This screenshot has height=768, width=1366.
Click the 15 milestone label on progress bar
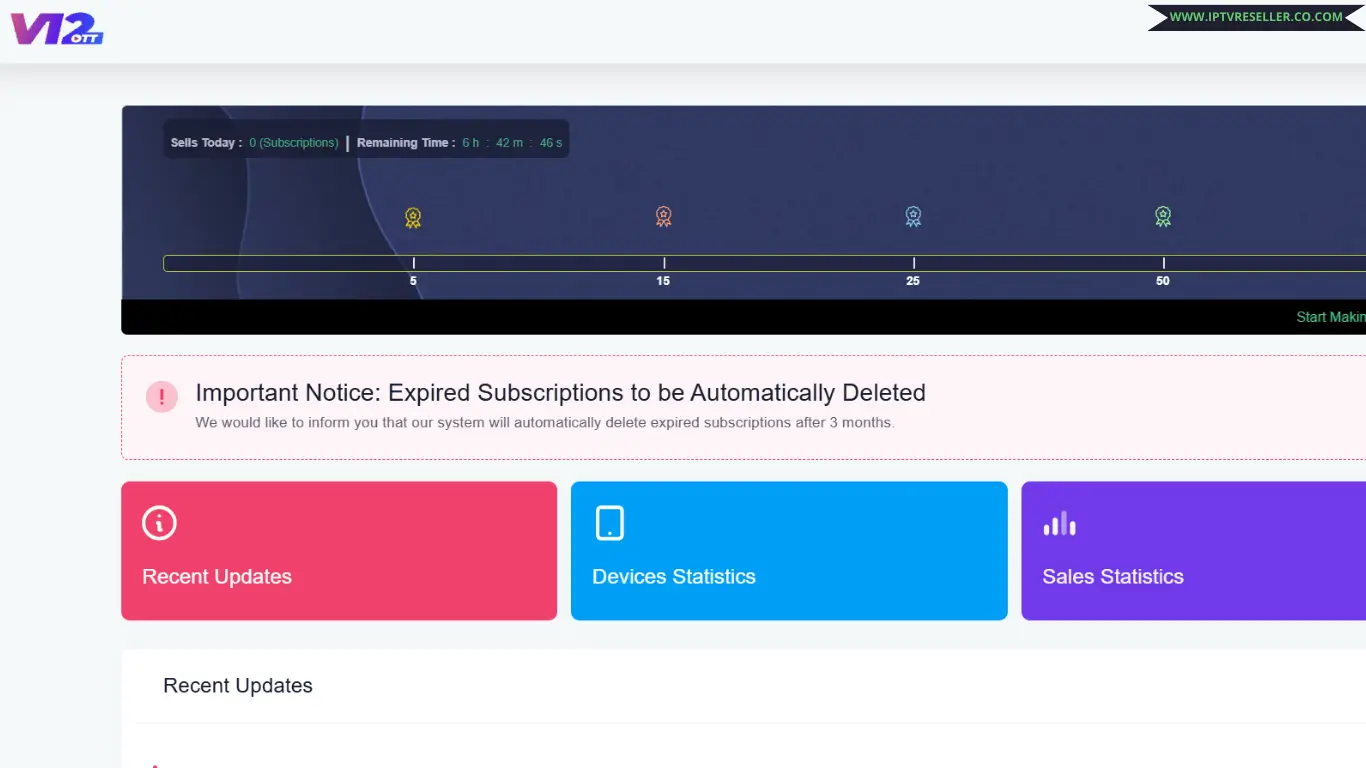coord(663,281)
